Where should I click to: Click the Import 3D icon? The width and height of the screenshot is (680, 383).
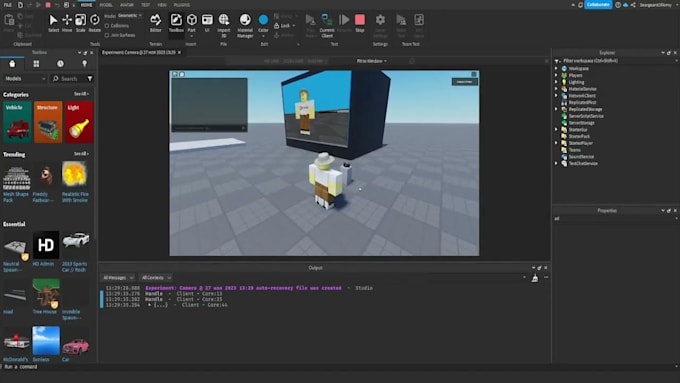click(x=224, y=26)
